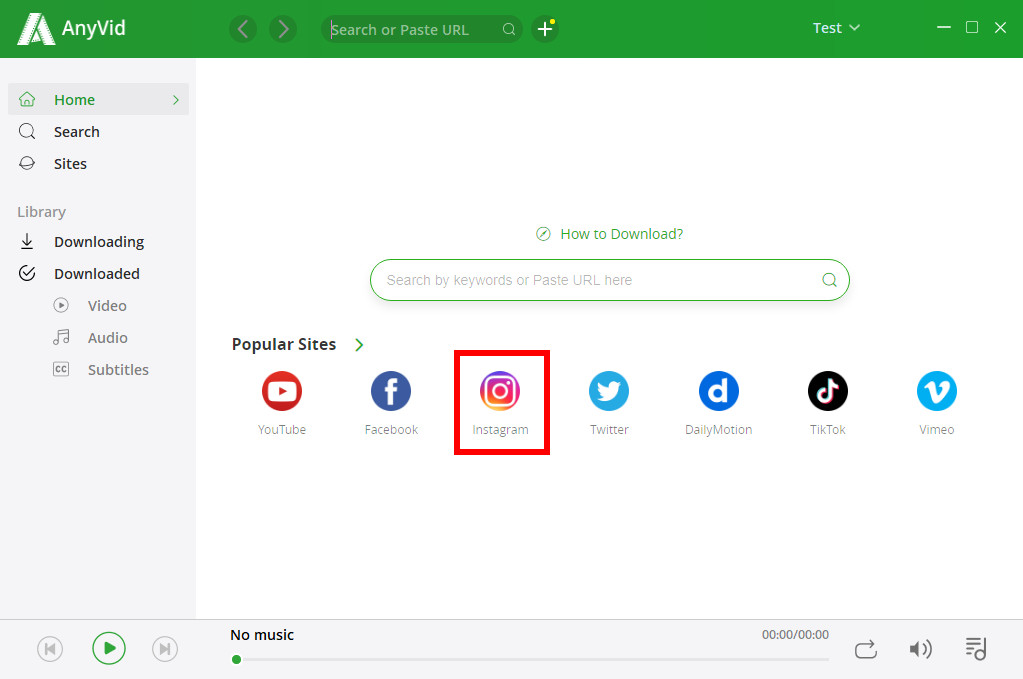Click the Downloading arrow icon

(27, 241)
